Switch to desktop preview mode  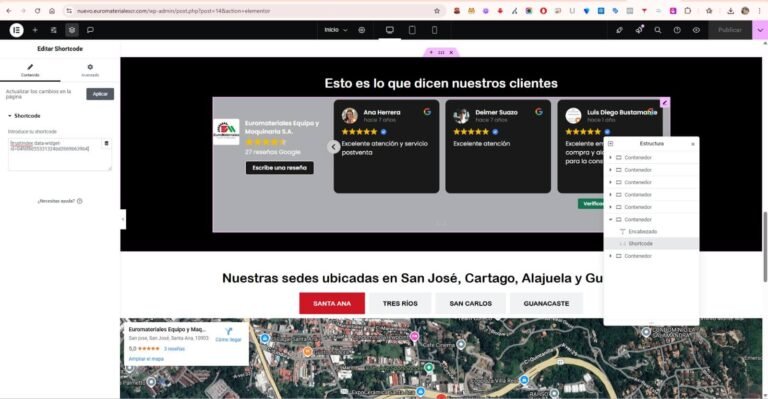click(x=390, y=30)
